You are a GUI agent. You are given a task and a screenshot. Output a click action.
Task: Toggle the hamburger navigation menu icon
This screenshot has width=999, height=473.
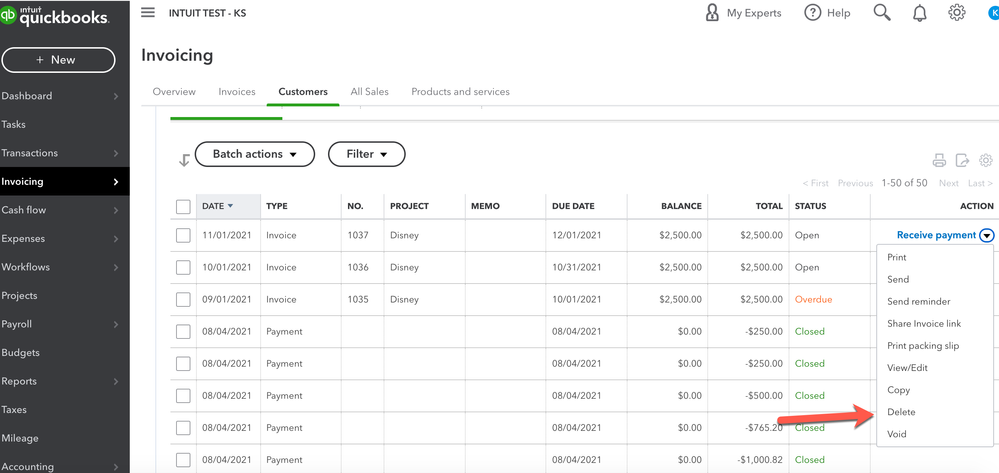148,13
